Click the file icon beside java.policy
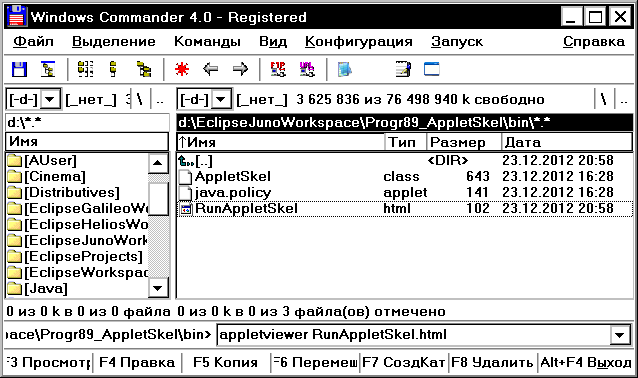The image size is (638, 378). [x=186, y=193]
